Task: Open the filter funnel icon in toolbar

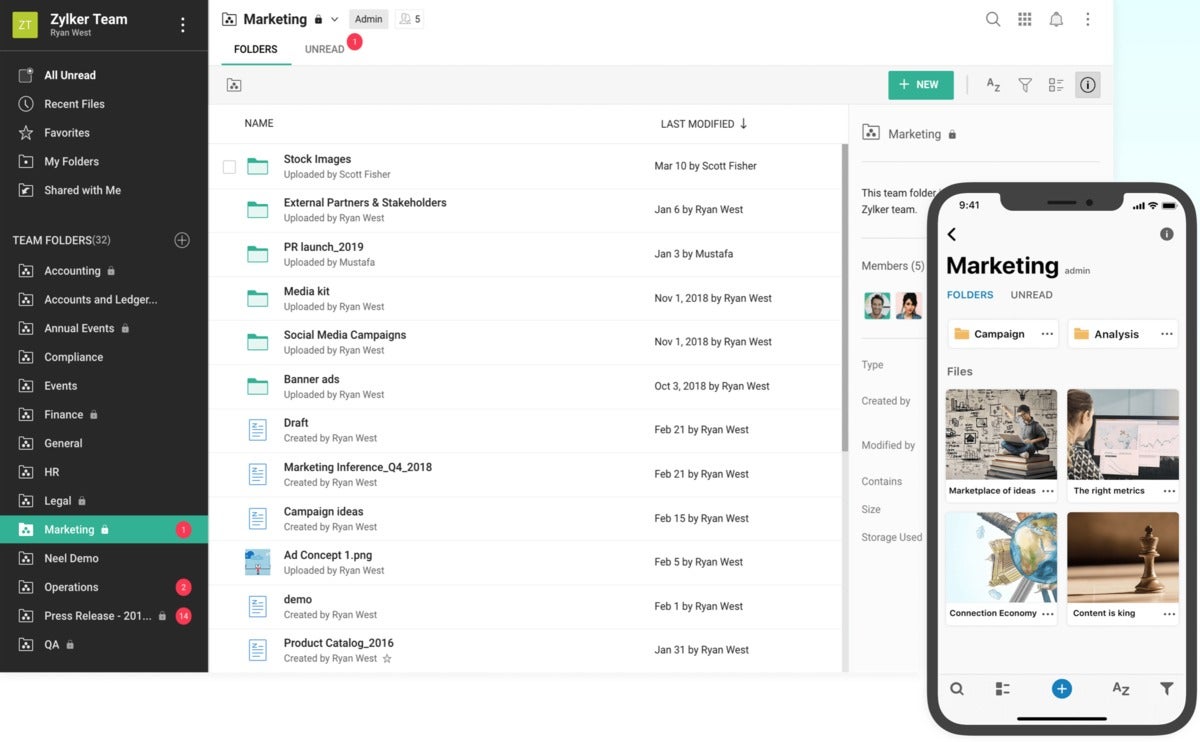Action: point(1025,85)
